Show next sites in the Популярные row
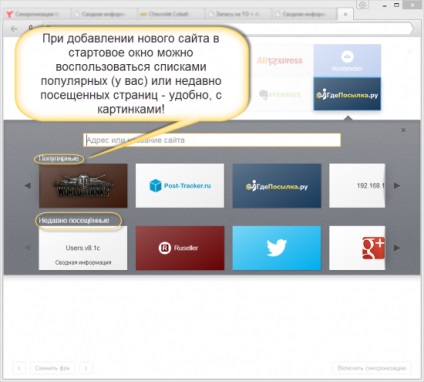 click(x=397, y=186)
